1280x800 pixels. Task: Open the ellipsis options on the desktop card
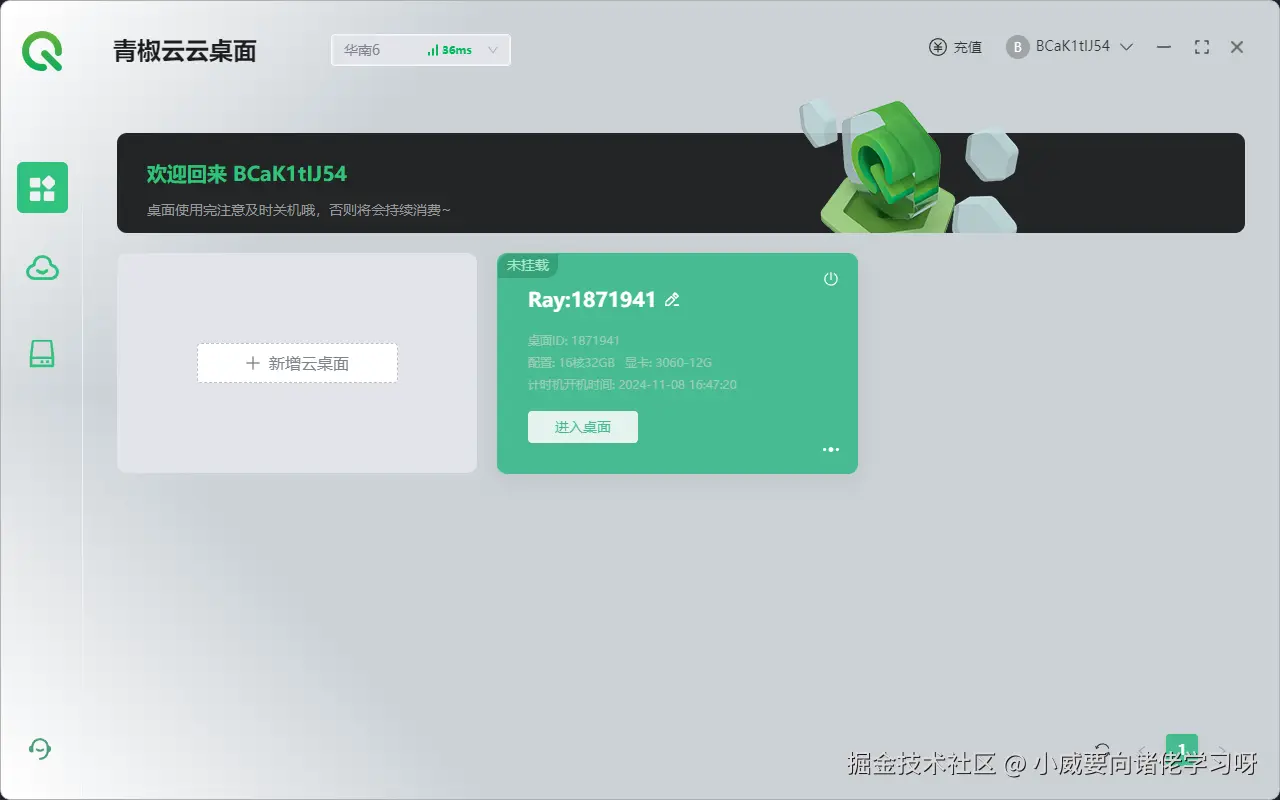[830, 449]
